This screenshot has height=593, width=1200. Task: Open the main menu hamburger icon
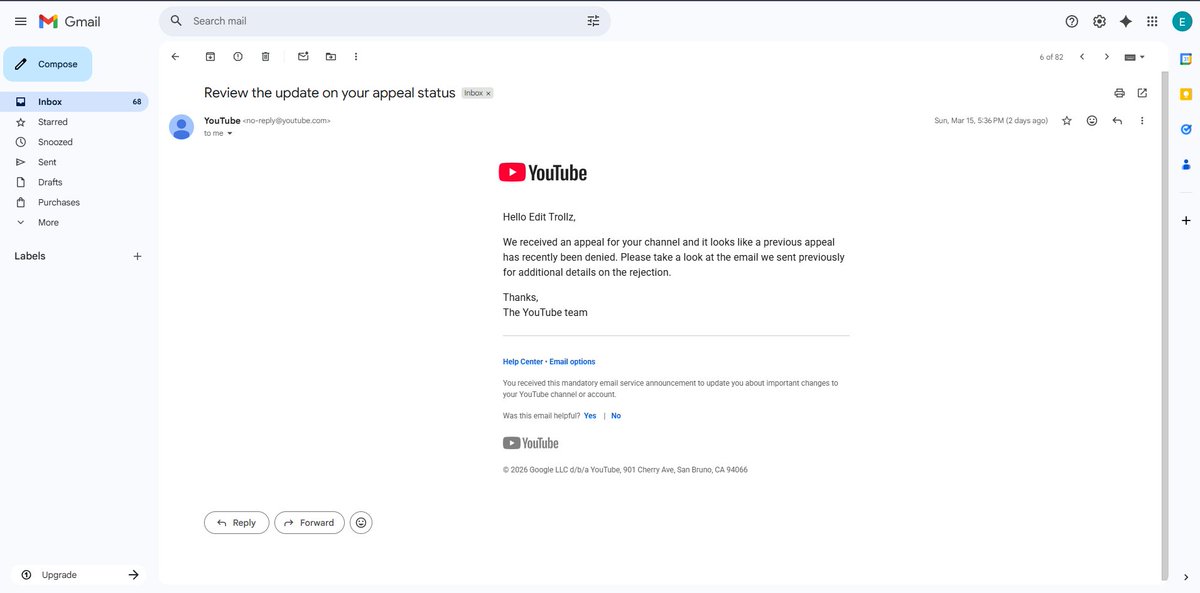[x=20, y=21]
